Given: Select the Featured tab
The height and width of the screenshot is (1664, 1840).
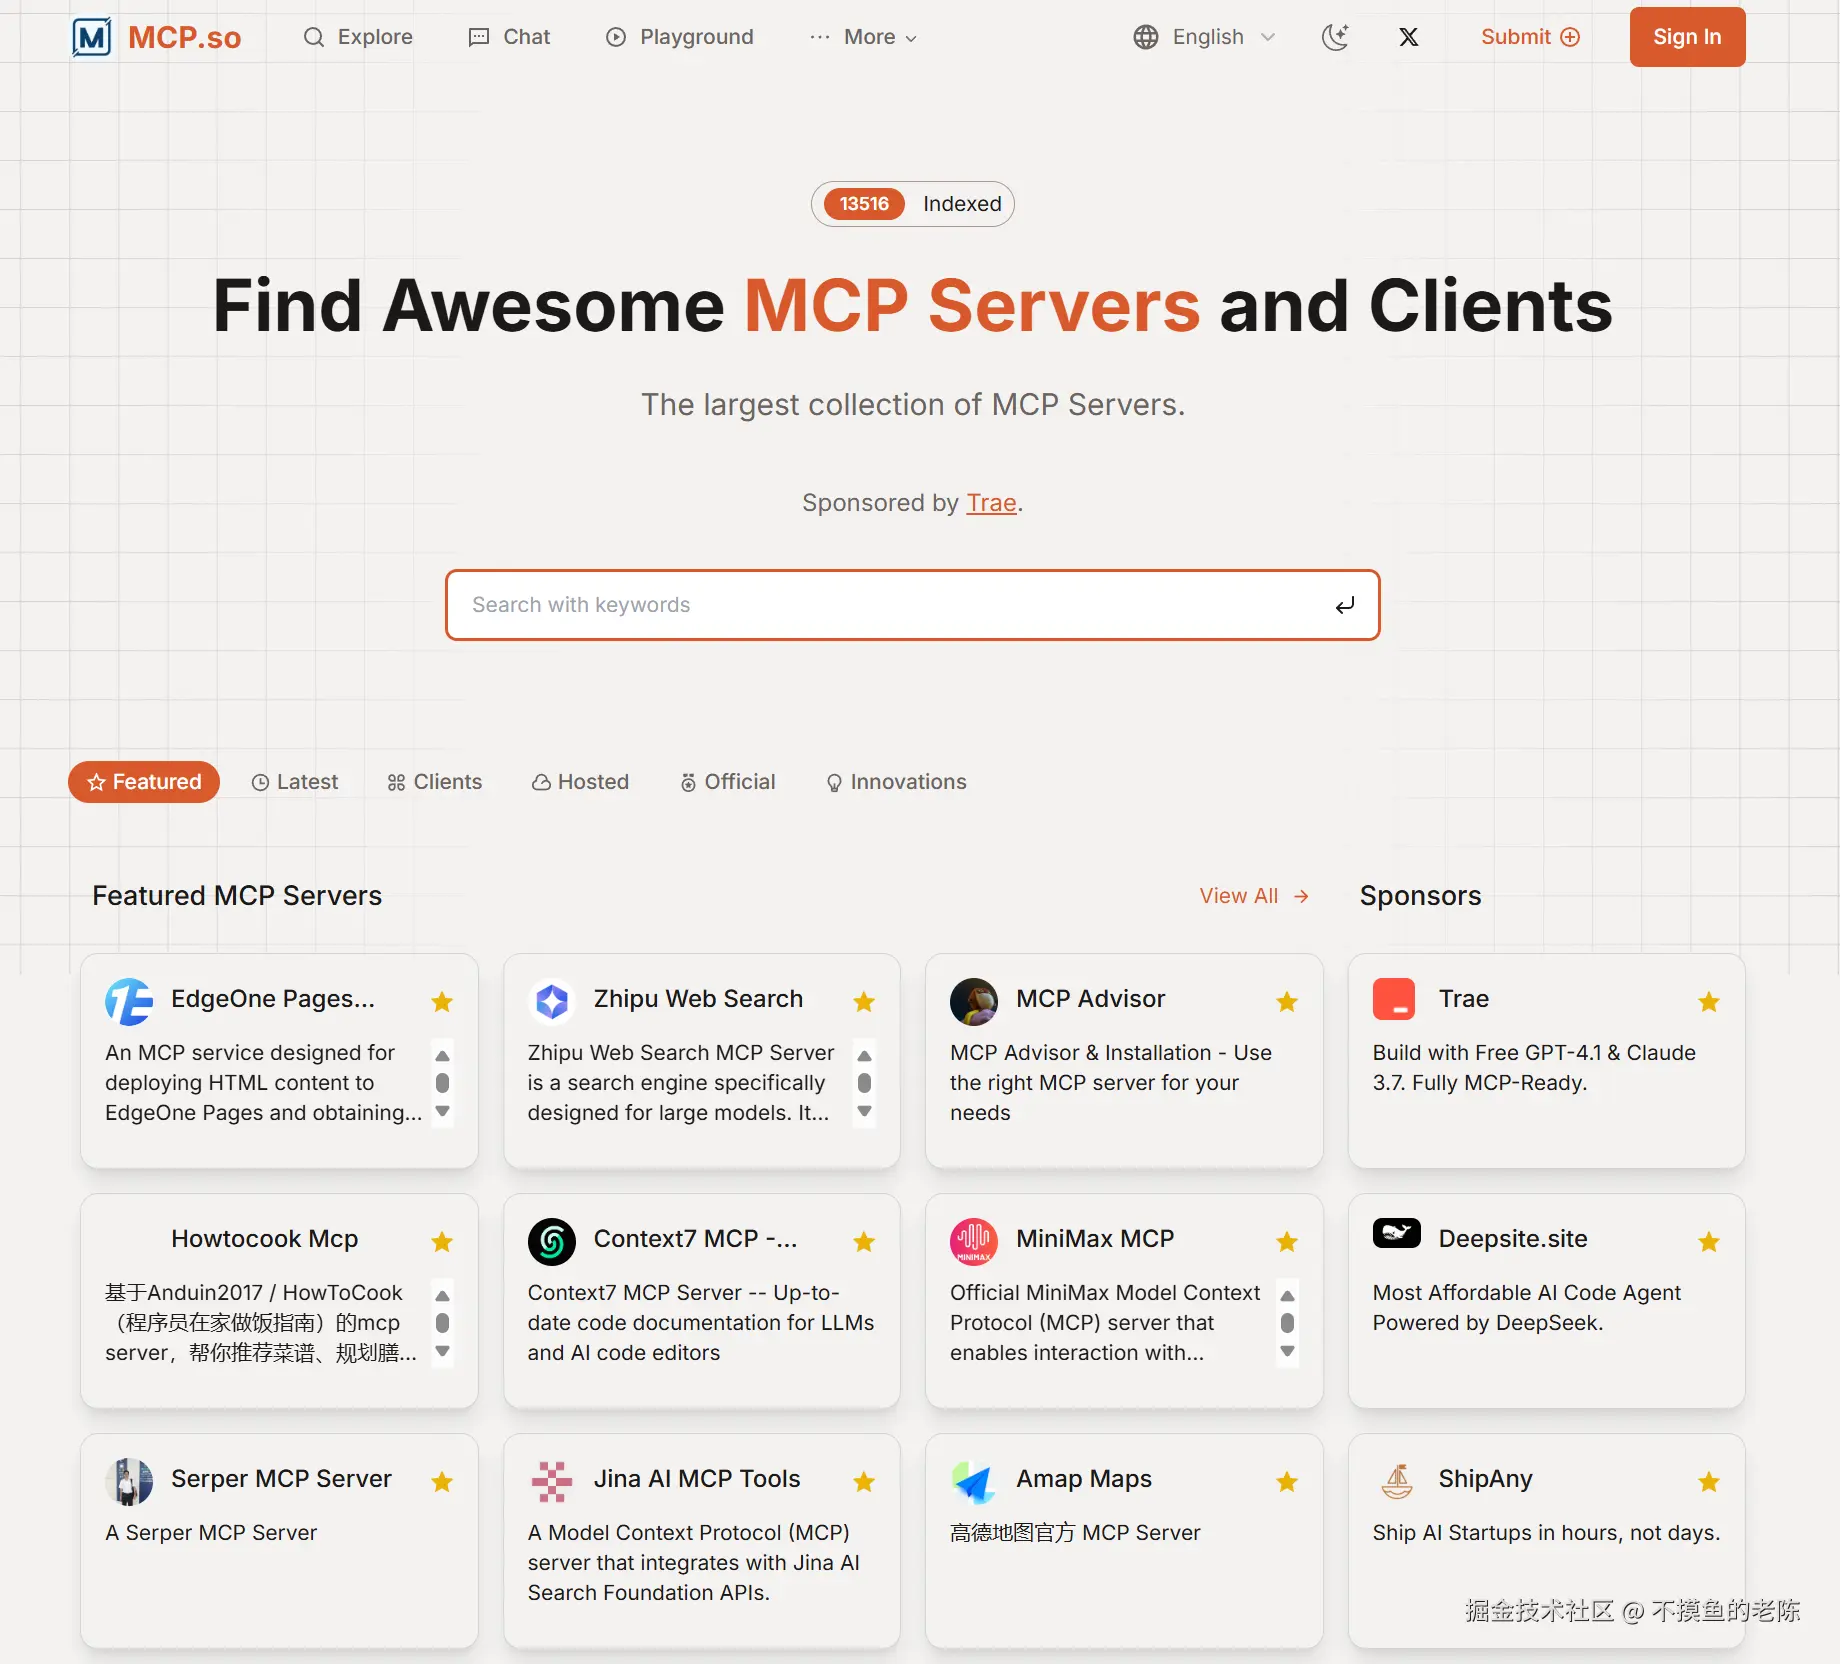Looking at the screenshot, I should 144,782.
